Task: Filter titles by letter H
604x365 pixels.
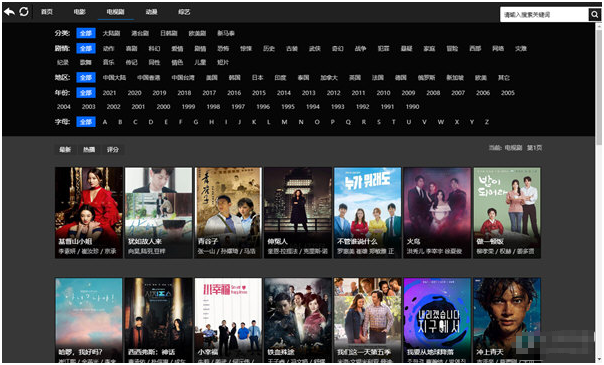Action: pos(211,122)
